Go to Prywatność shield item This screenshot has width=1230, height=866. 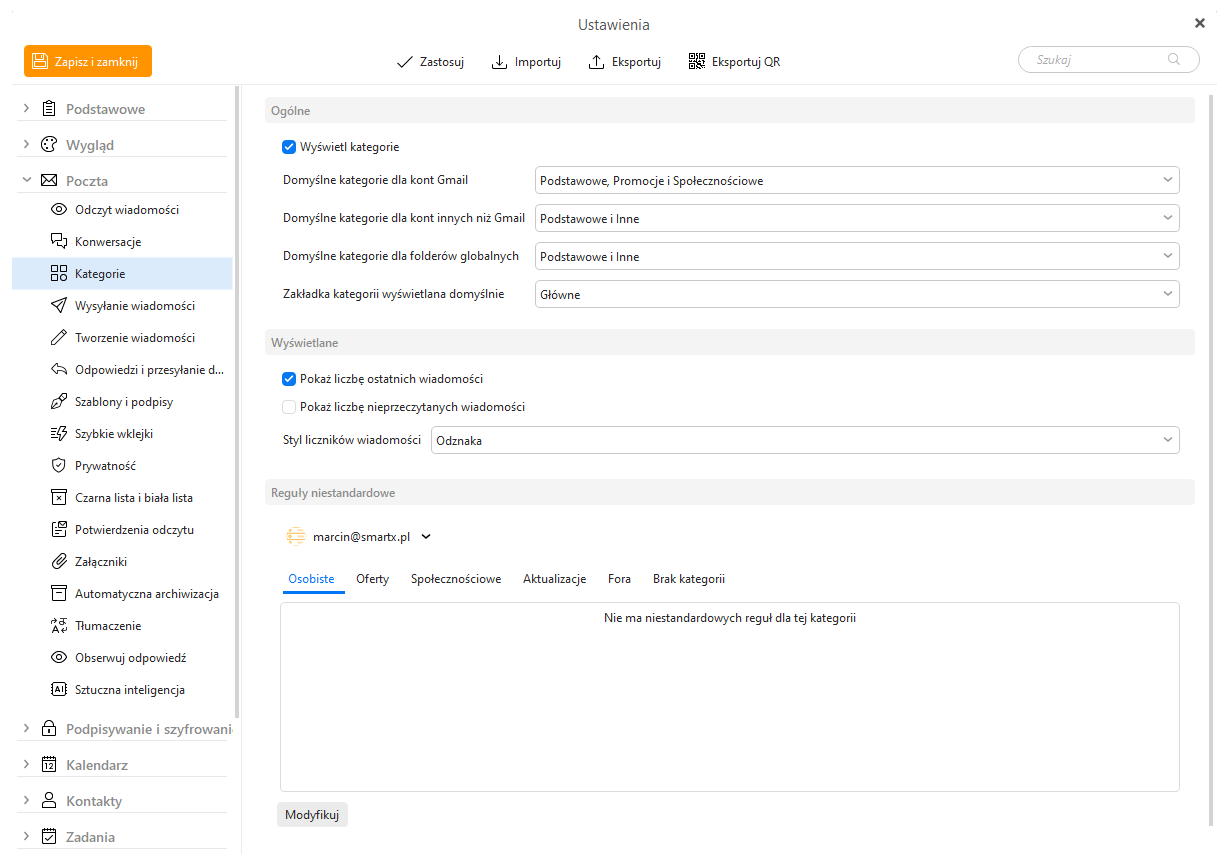point(105,466)
